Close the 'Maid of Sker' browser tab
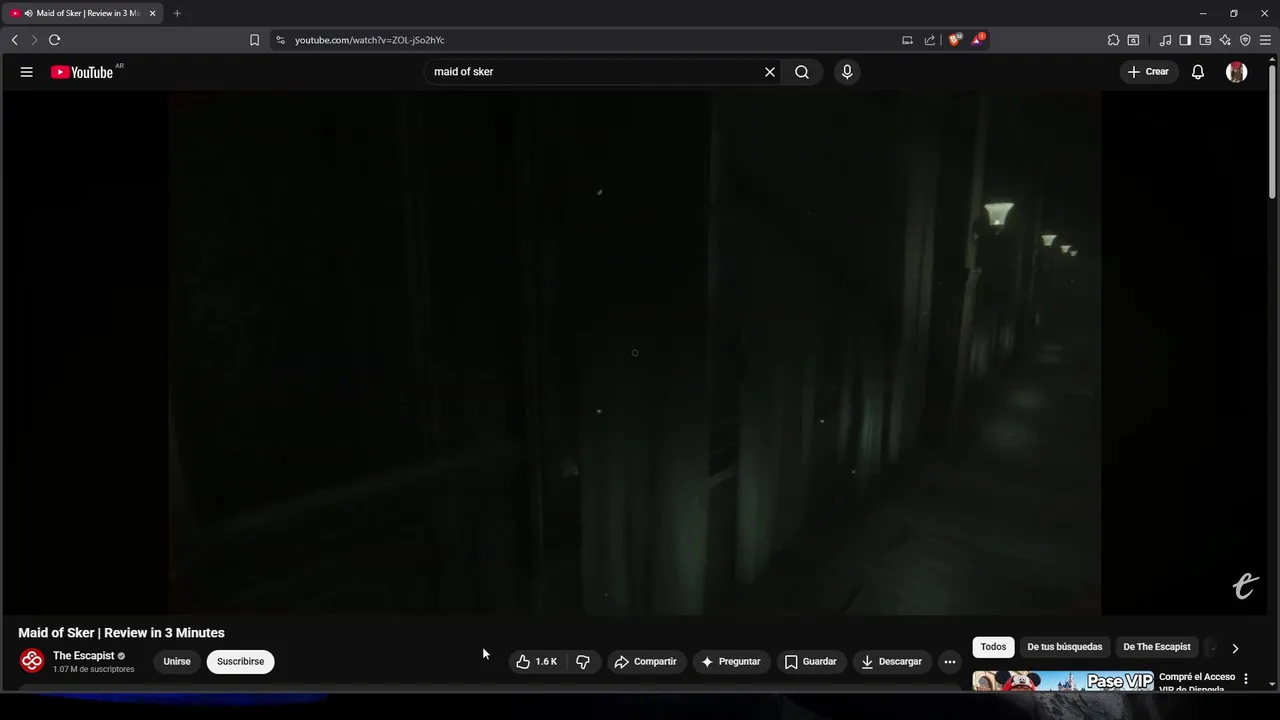This screenshot has height=720, width=1280. (152, 13)
